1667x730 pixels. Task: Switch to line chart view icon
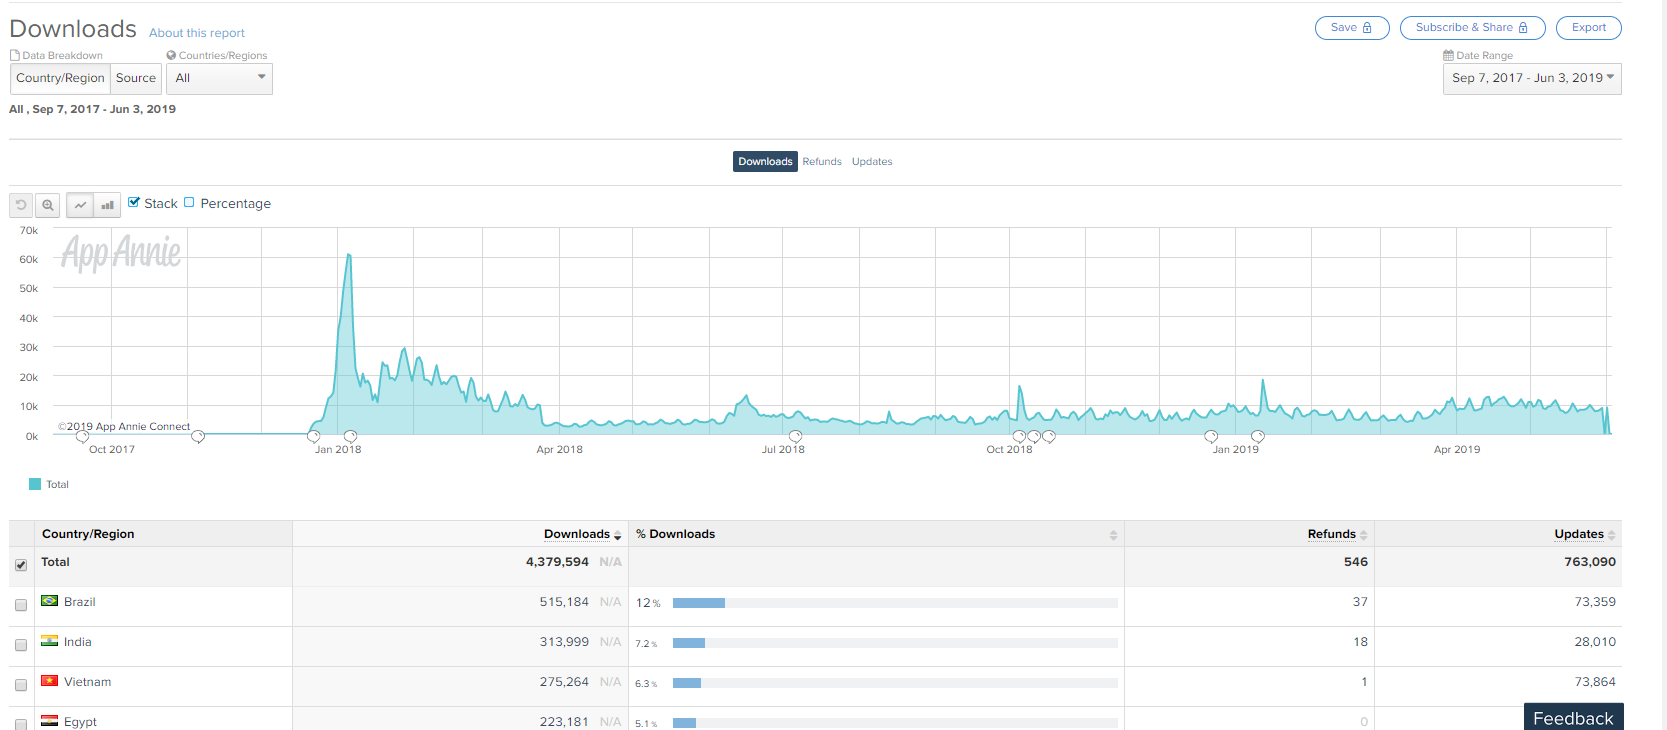point(80,205)
